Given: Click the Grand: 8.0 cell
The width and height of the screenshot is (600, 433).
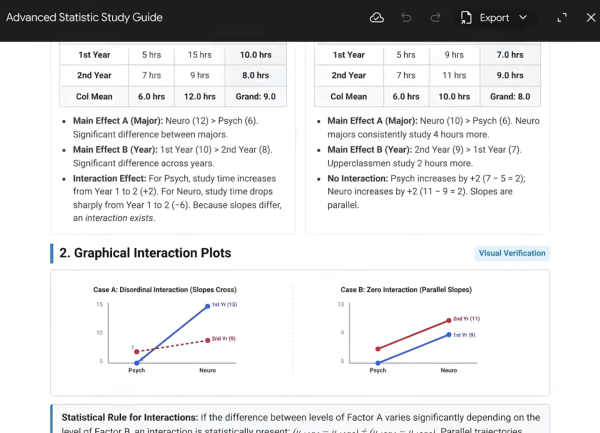Looking at the screenshot, I should click(x=510, y=96).
